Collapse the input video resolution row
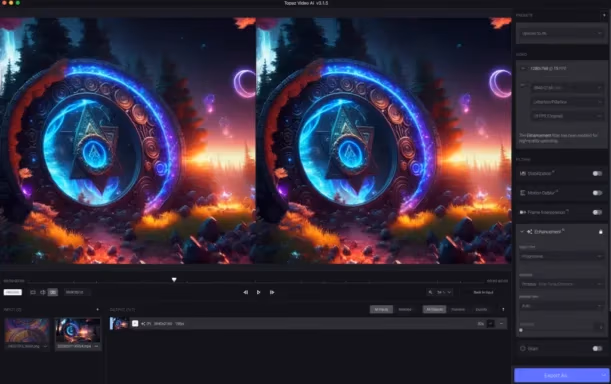The width and height of the screenshot is (611, 384). point(523,68)
